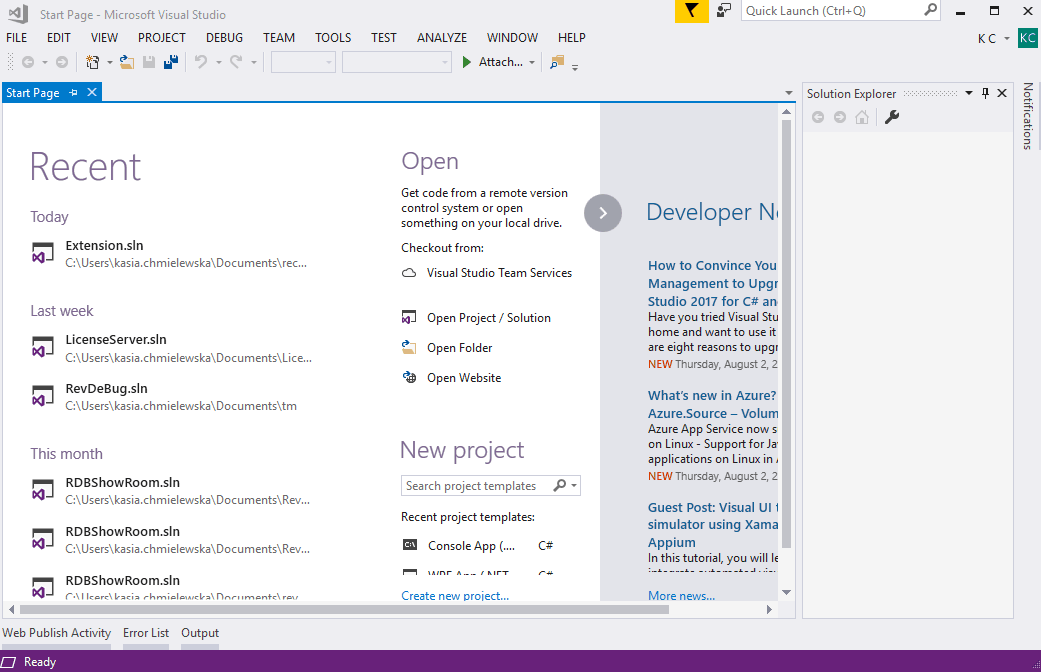Expand the project template search dropdown
Screen dimensions: 1041x672
[x=574, y=485]
